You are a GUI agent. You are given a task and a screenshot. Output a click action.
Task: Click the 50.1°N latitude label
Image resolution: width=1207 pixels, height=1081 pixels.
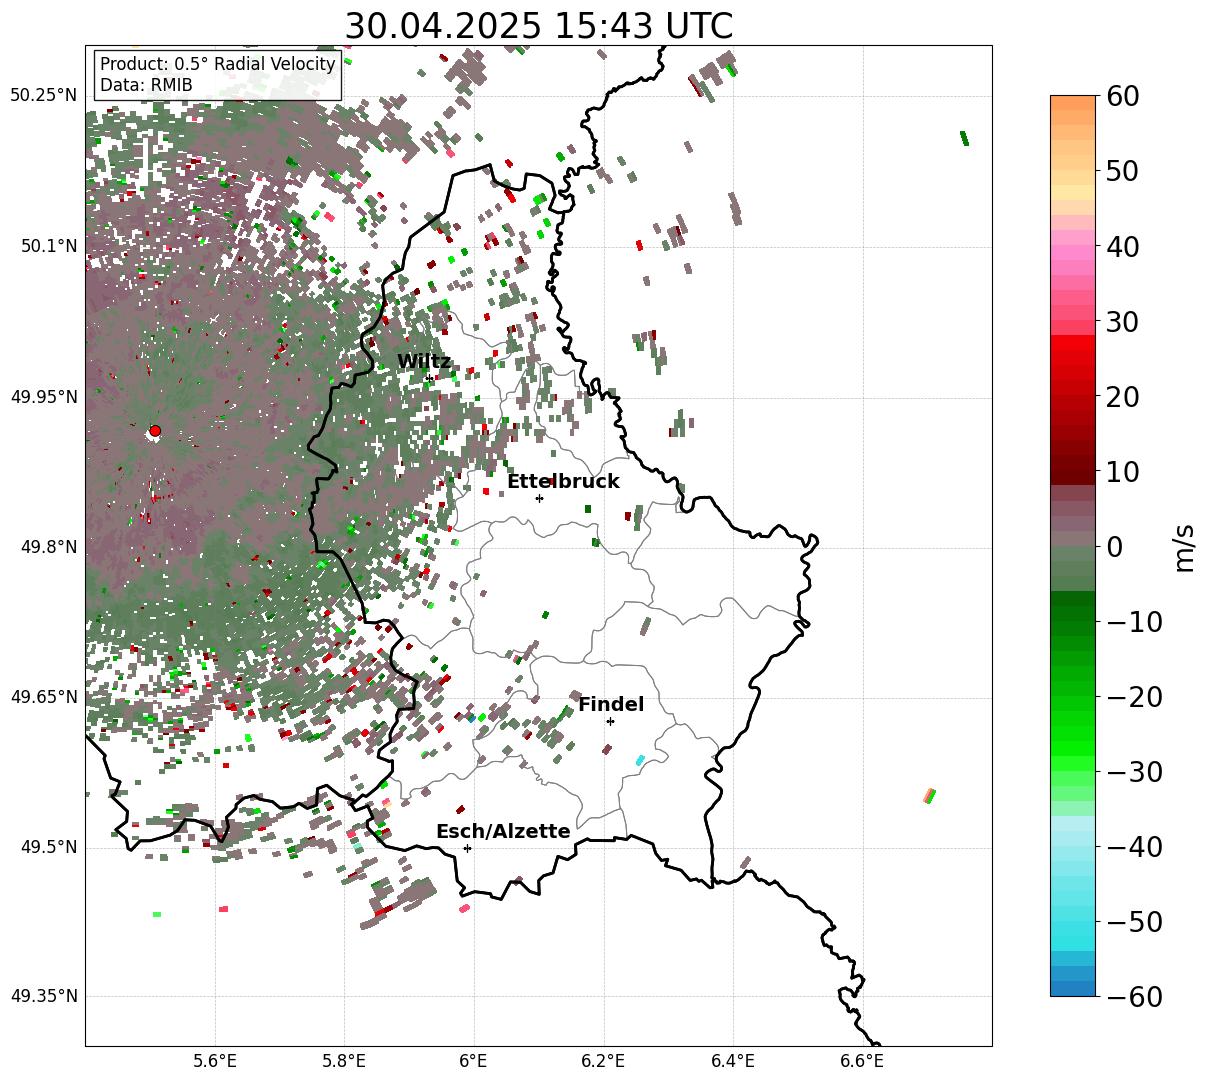(49, 246)
